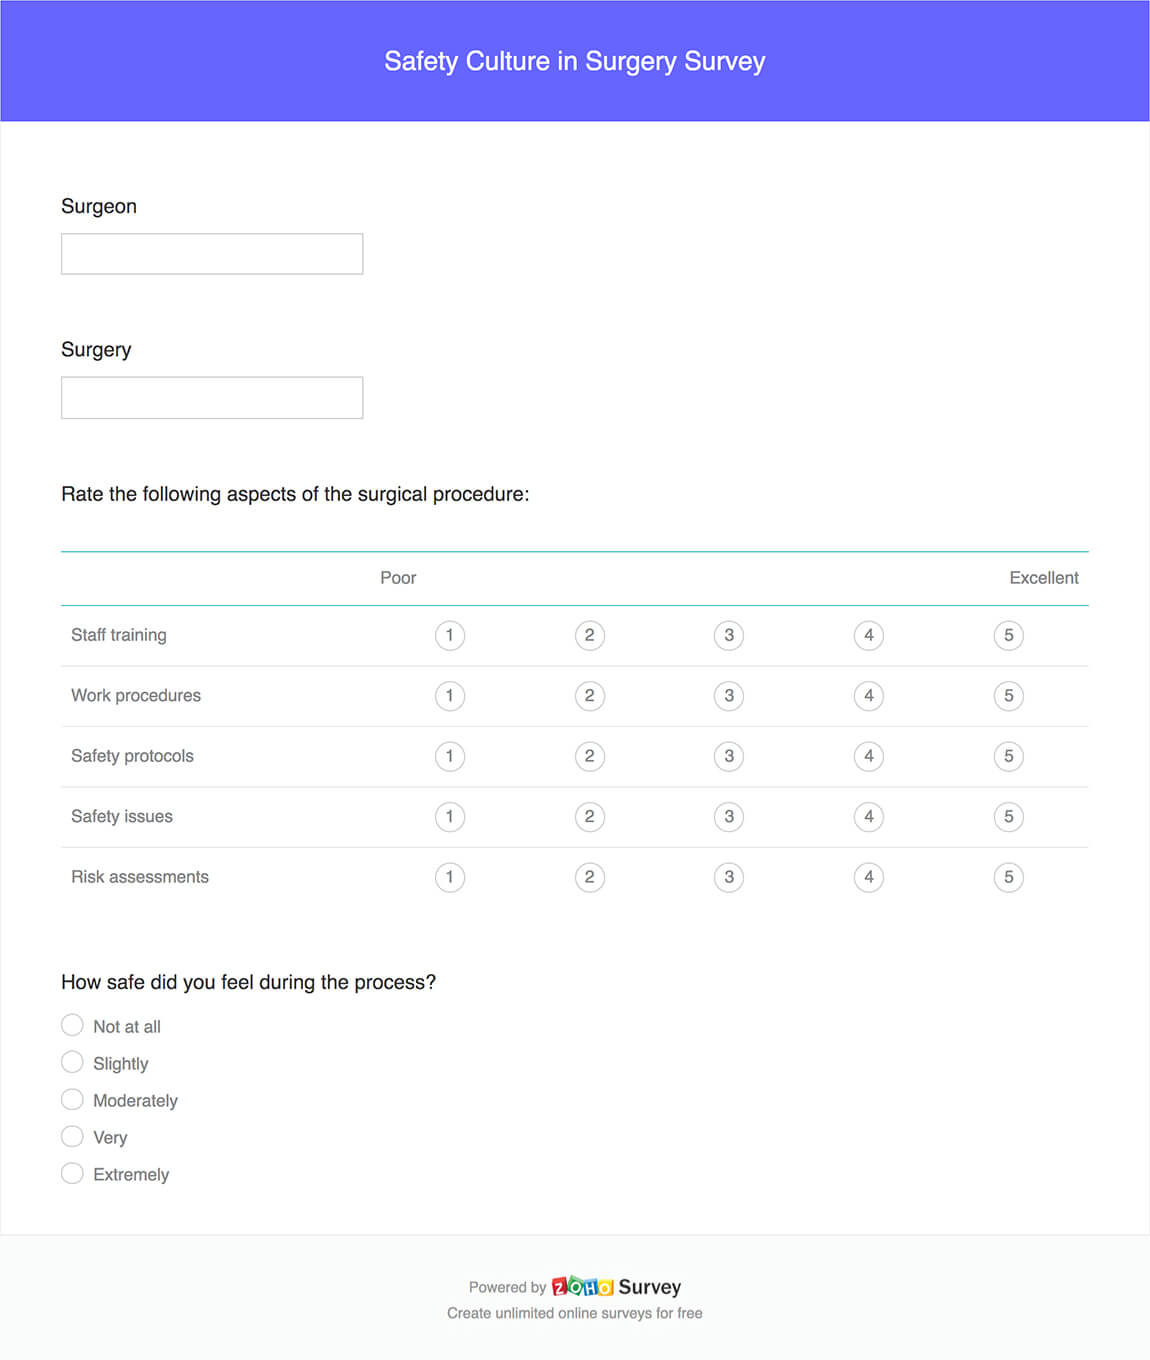Screen dimensions: 1150x1360
Task: Choose rating 1 for Work procedures
Action: (x=450, y=696)
